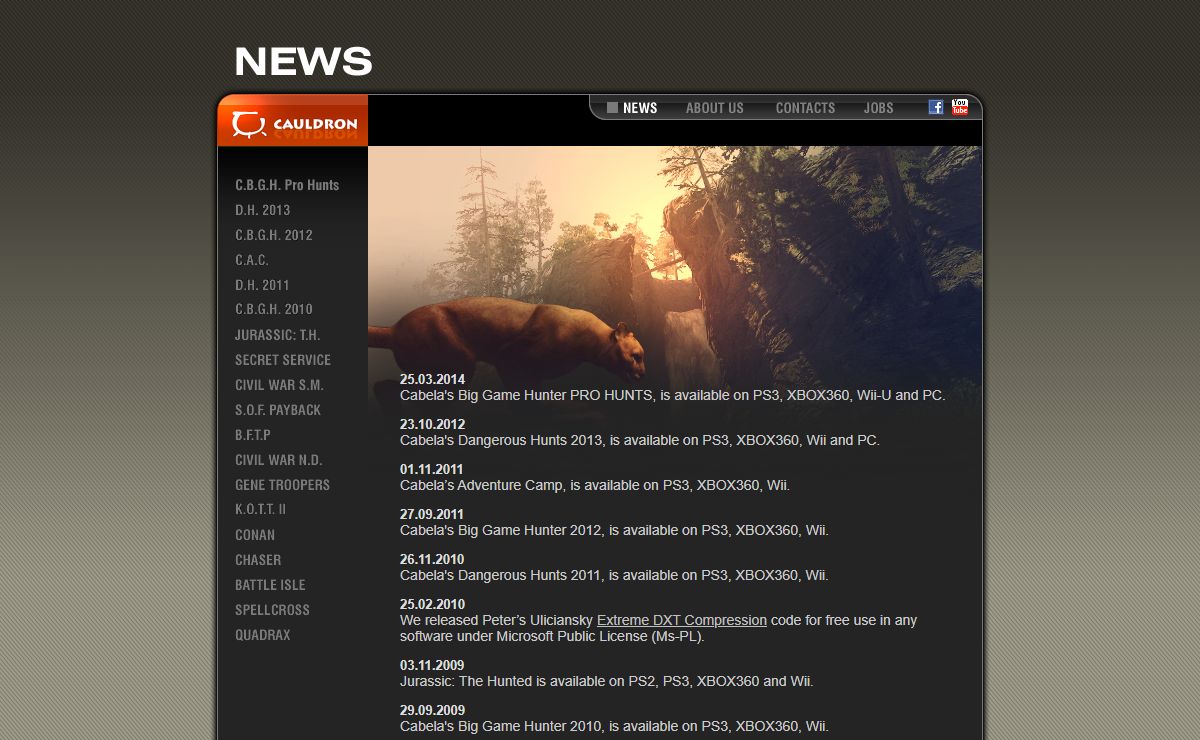Click the Jurassic: The Hunted news line
The image size is (1200, 740).
(607, 681)
